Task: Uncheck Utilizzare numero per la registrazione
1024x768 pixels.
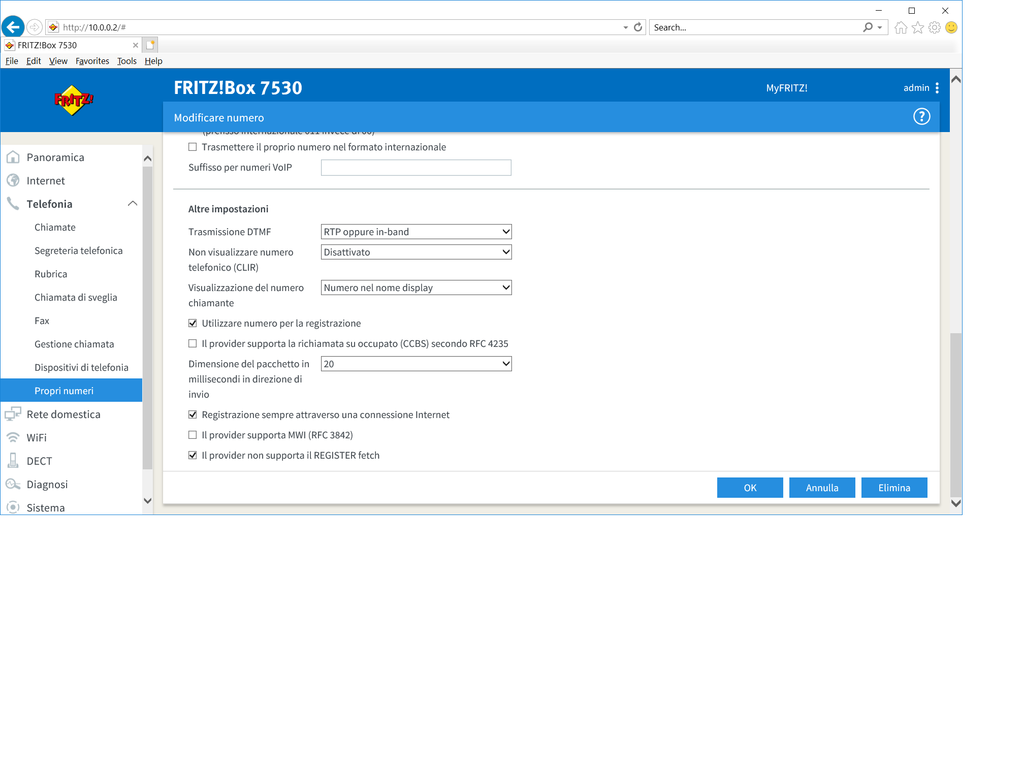Action: click(193, 324)
